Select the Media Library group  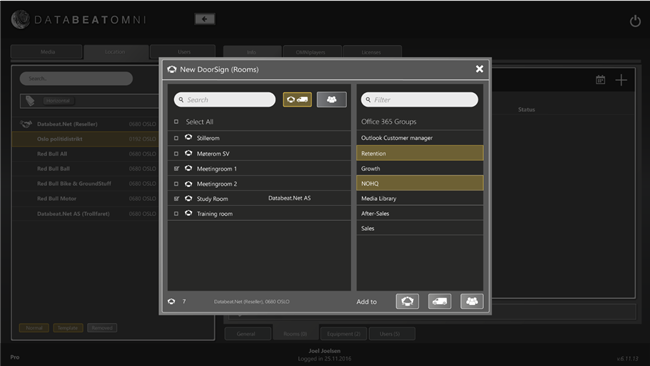420,198
